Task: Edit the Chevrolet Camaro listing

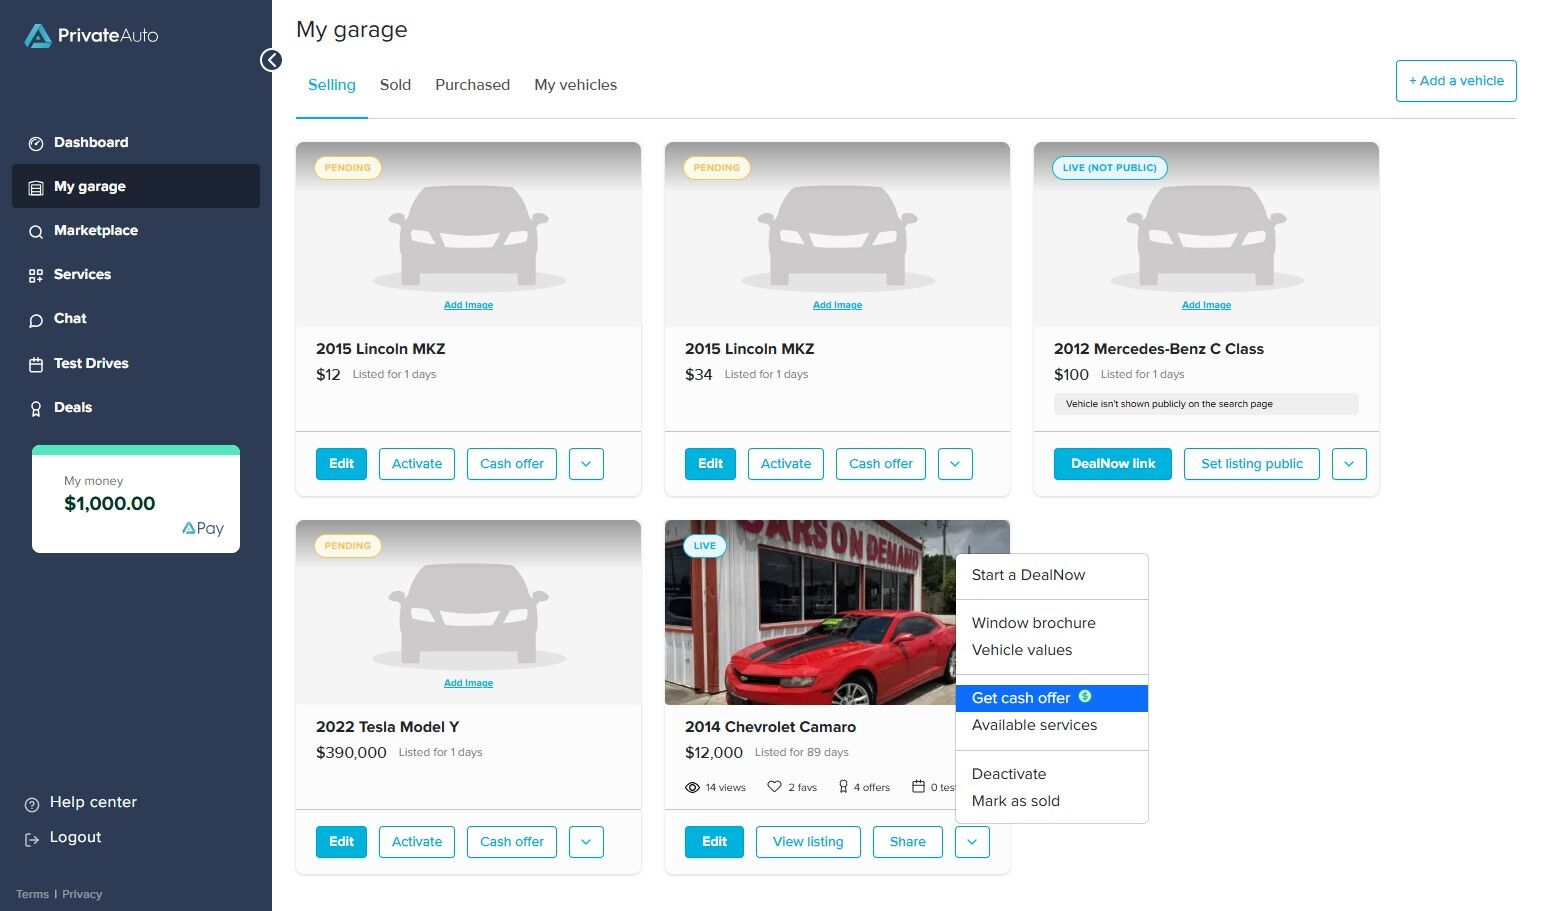Action: click(714, 842)
